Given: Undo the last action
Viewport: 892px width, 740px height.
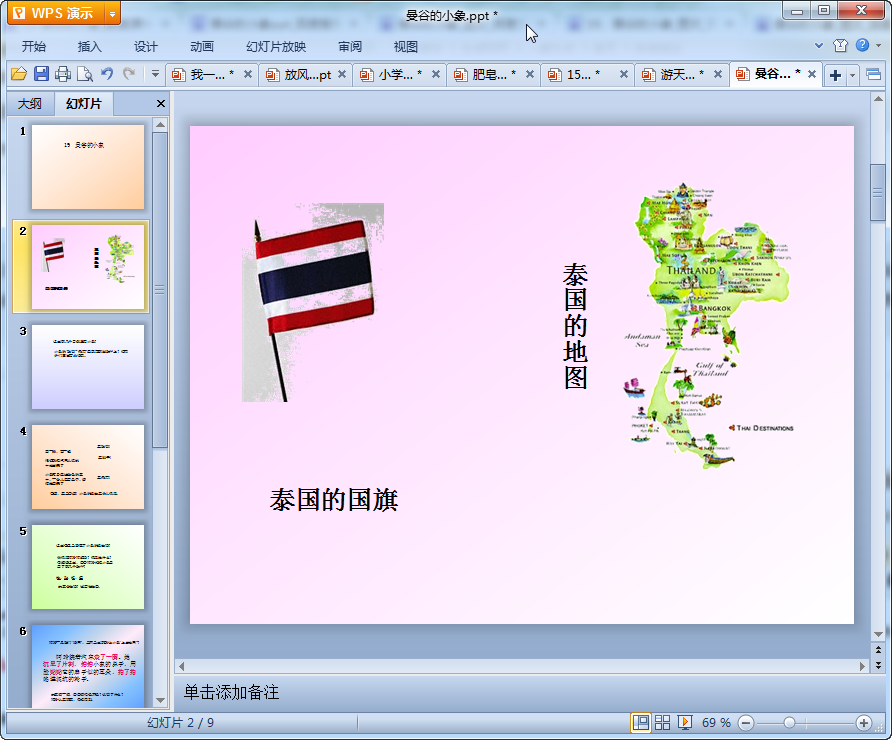Looking at the screenshot, I should click(x=106, y=74).
